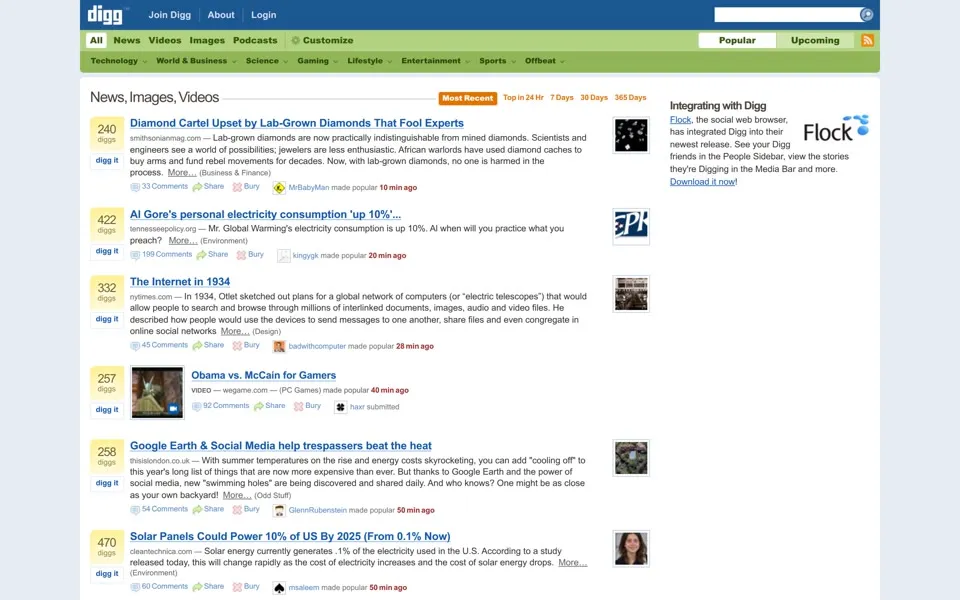Viewport: 960px width, 600px height.
Task: Open the Internet in 1934 thumbnail image
Action: [x=631, y=294]
